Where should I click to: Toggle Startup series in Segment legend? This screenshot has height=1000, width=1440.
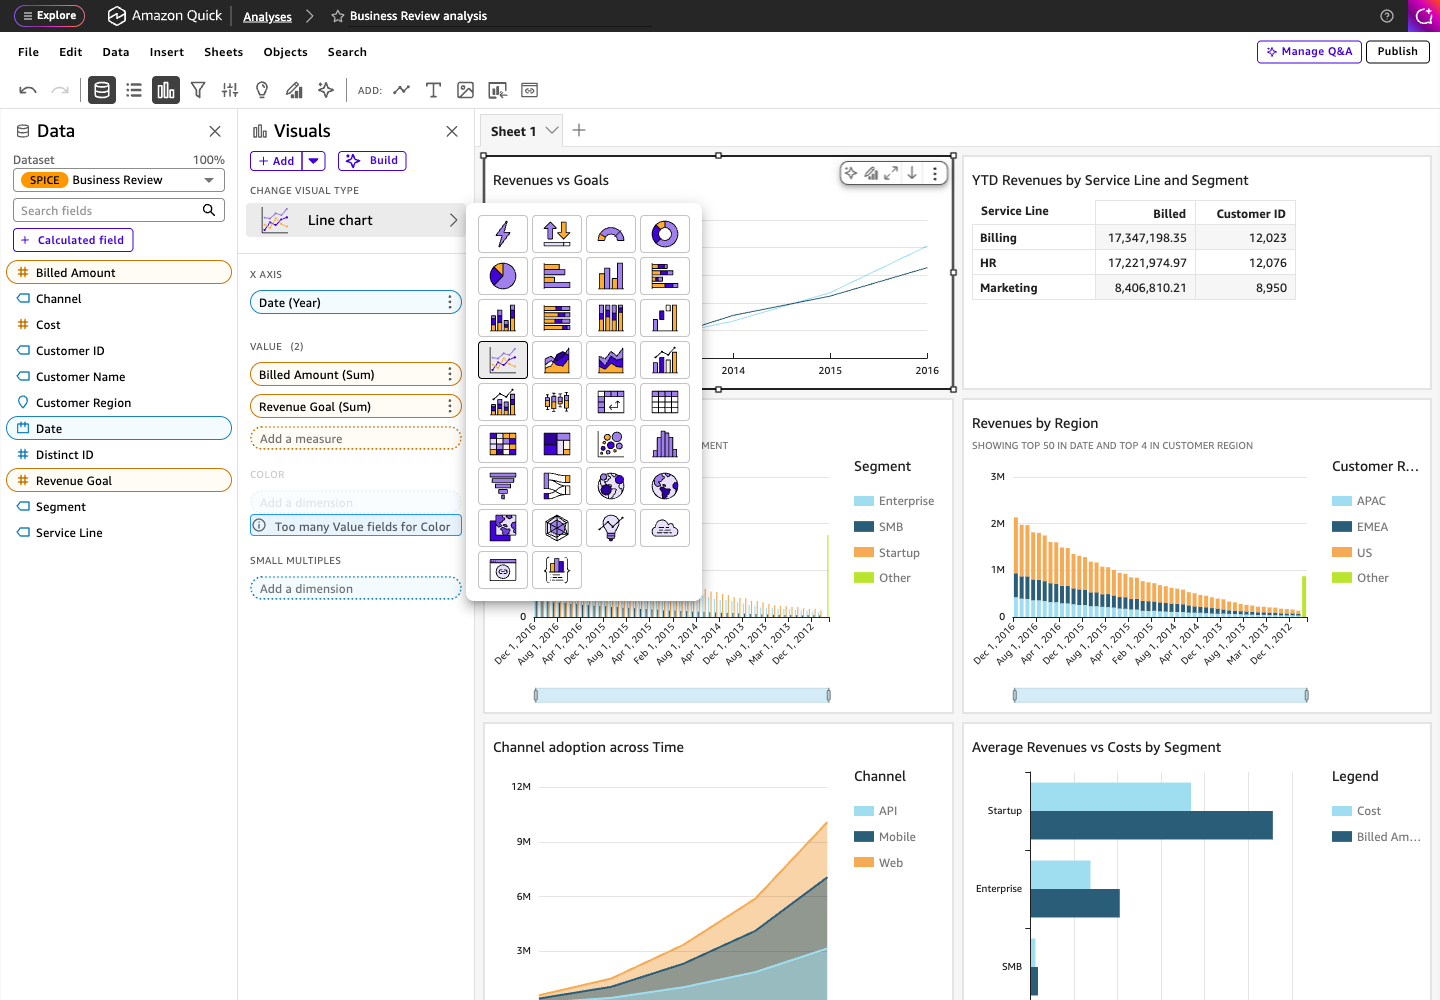click(887, 553)
